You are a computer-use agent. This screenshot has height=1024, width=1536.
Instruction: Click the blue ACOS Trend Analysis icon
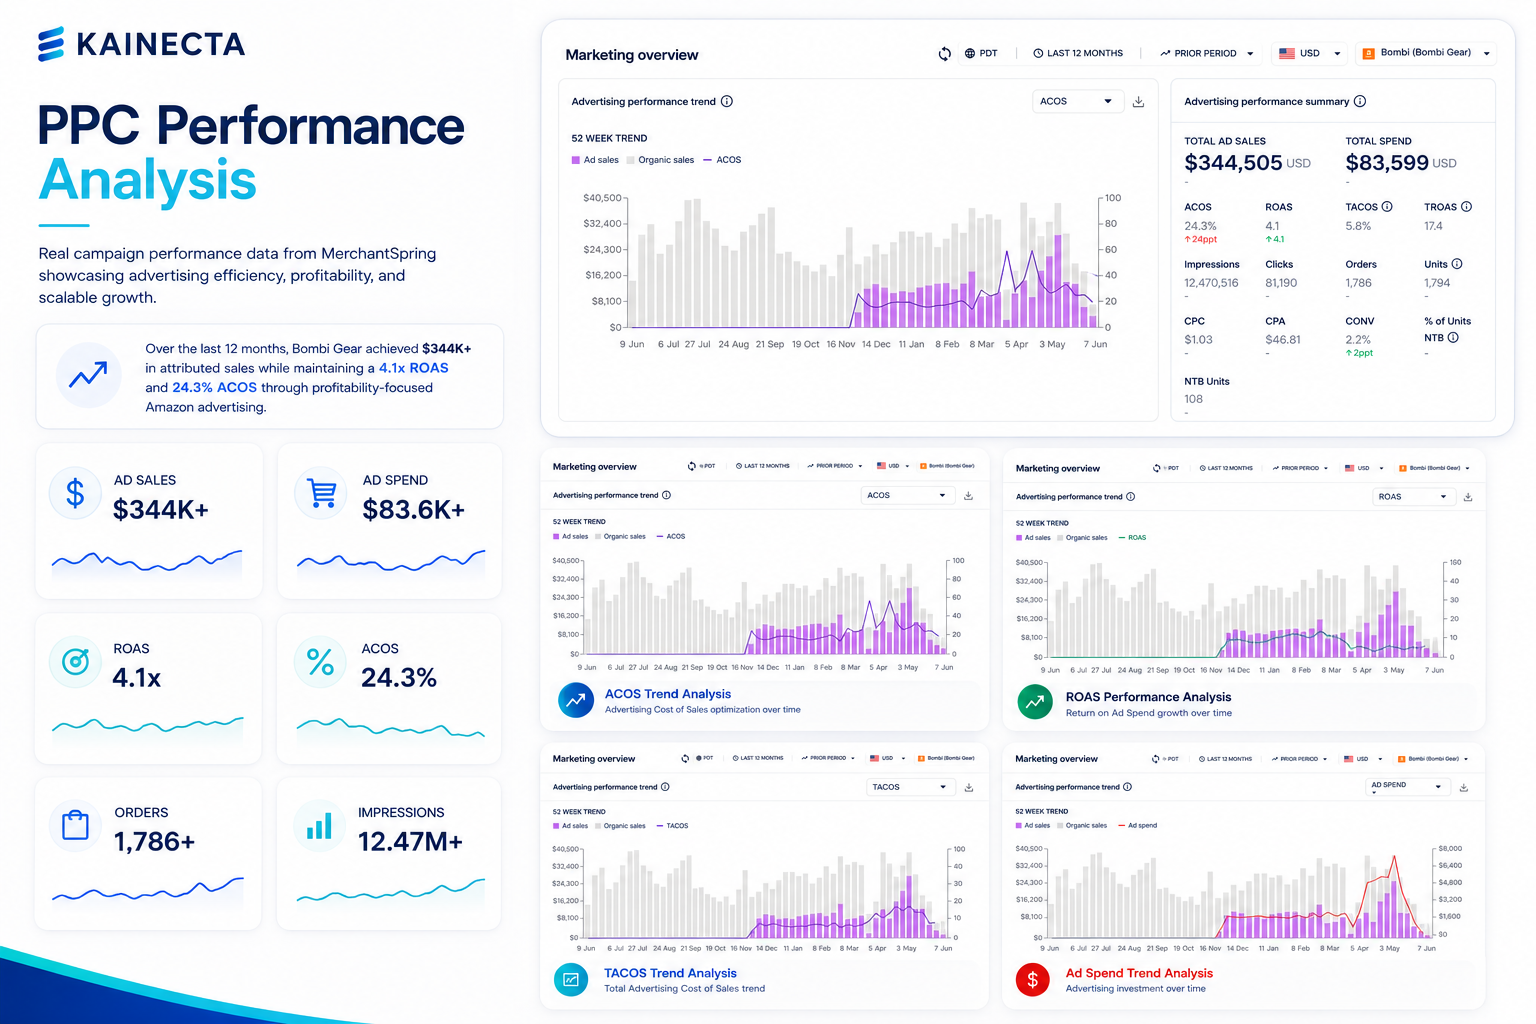tap(576, 701)
